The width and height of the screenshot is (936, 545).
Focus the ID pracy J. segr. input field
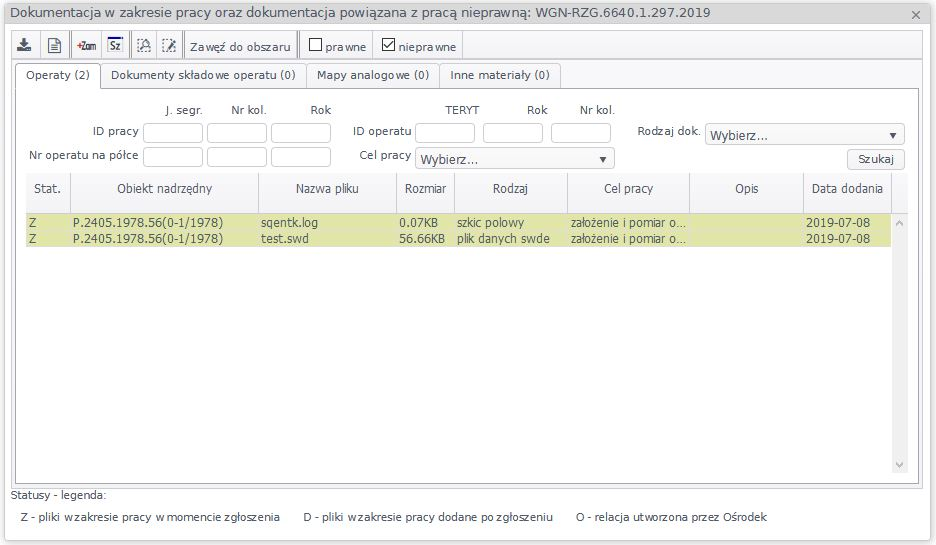[x=173, y=133]
